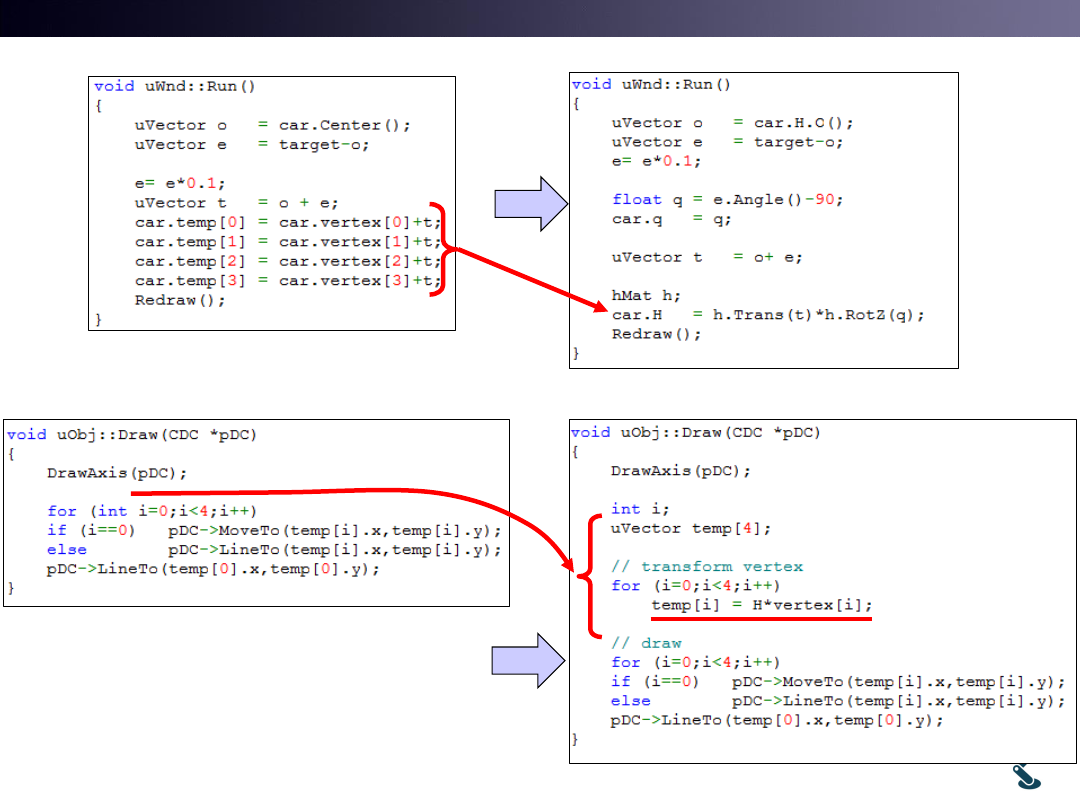Click the dark gradient title bar
1080x810 pixels.
point(540,18)
